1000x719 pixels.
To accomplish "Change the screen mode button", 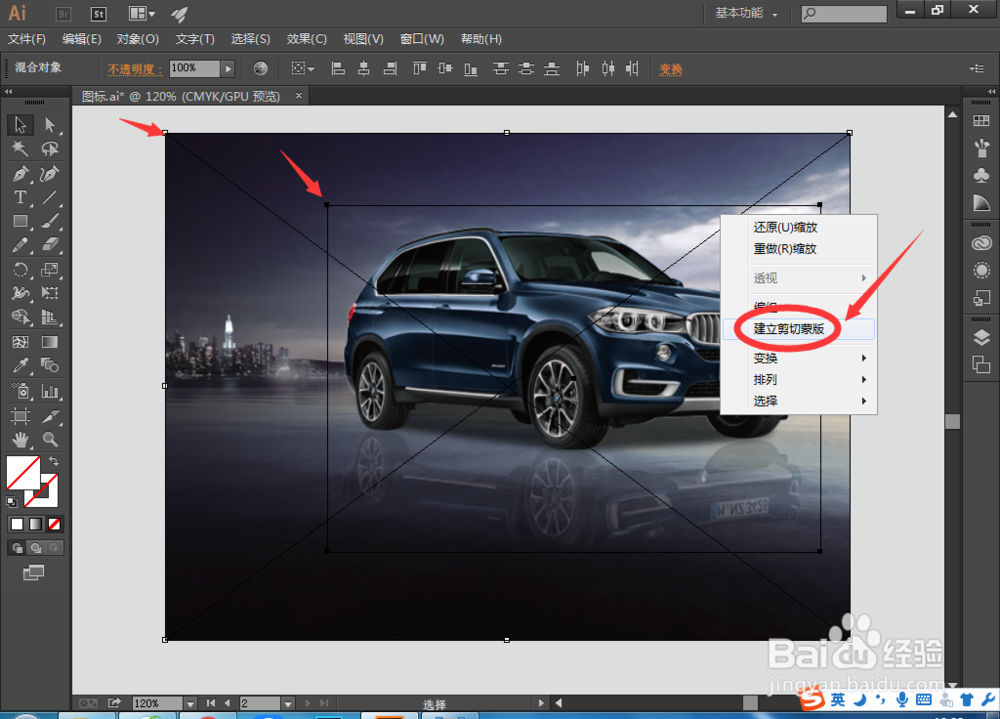I will (x=33, y=573).
